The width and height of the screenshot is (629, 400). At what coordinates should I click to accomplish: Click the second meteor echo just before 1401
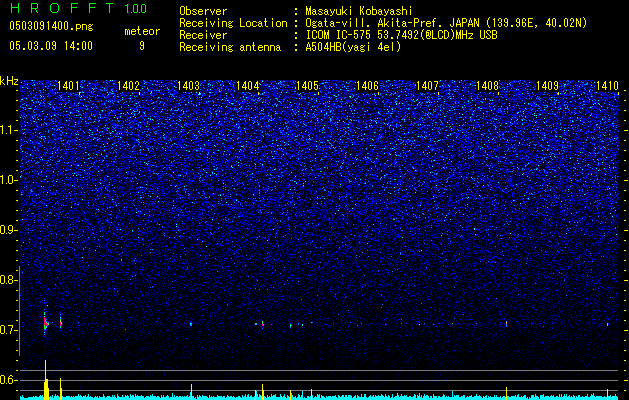point(61,323)
